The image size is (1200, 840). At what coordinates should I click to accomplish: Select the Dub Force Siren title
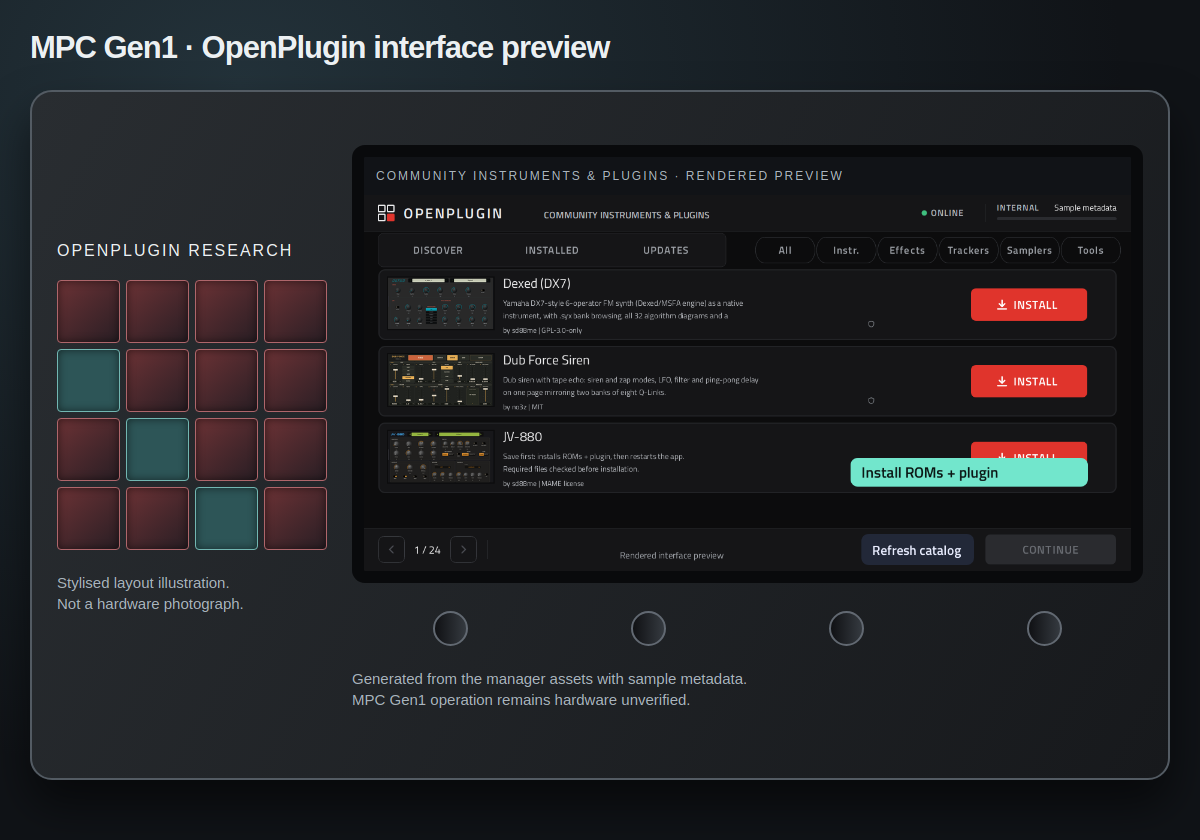point(546,360)
